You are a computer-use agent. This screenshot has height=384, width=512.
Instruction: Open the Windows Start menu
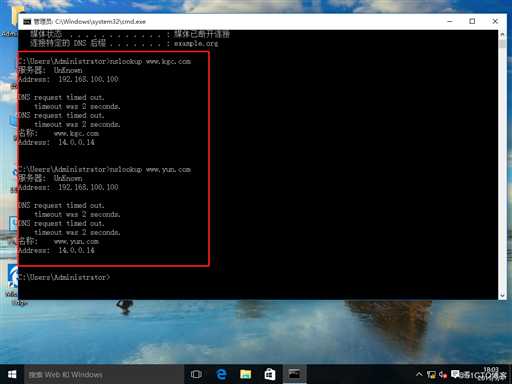point(12,374)
